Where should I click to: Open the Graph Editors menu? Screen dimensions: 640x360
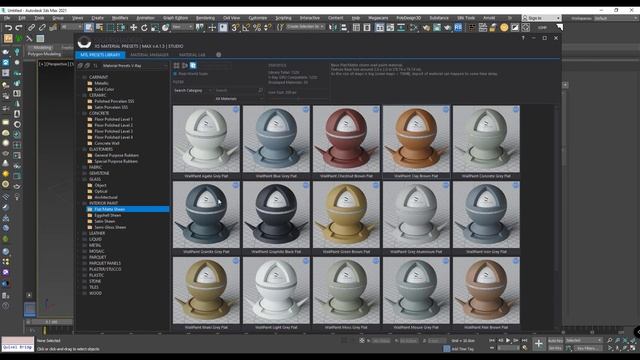(x=176, y=18)
